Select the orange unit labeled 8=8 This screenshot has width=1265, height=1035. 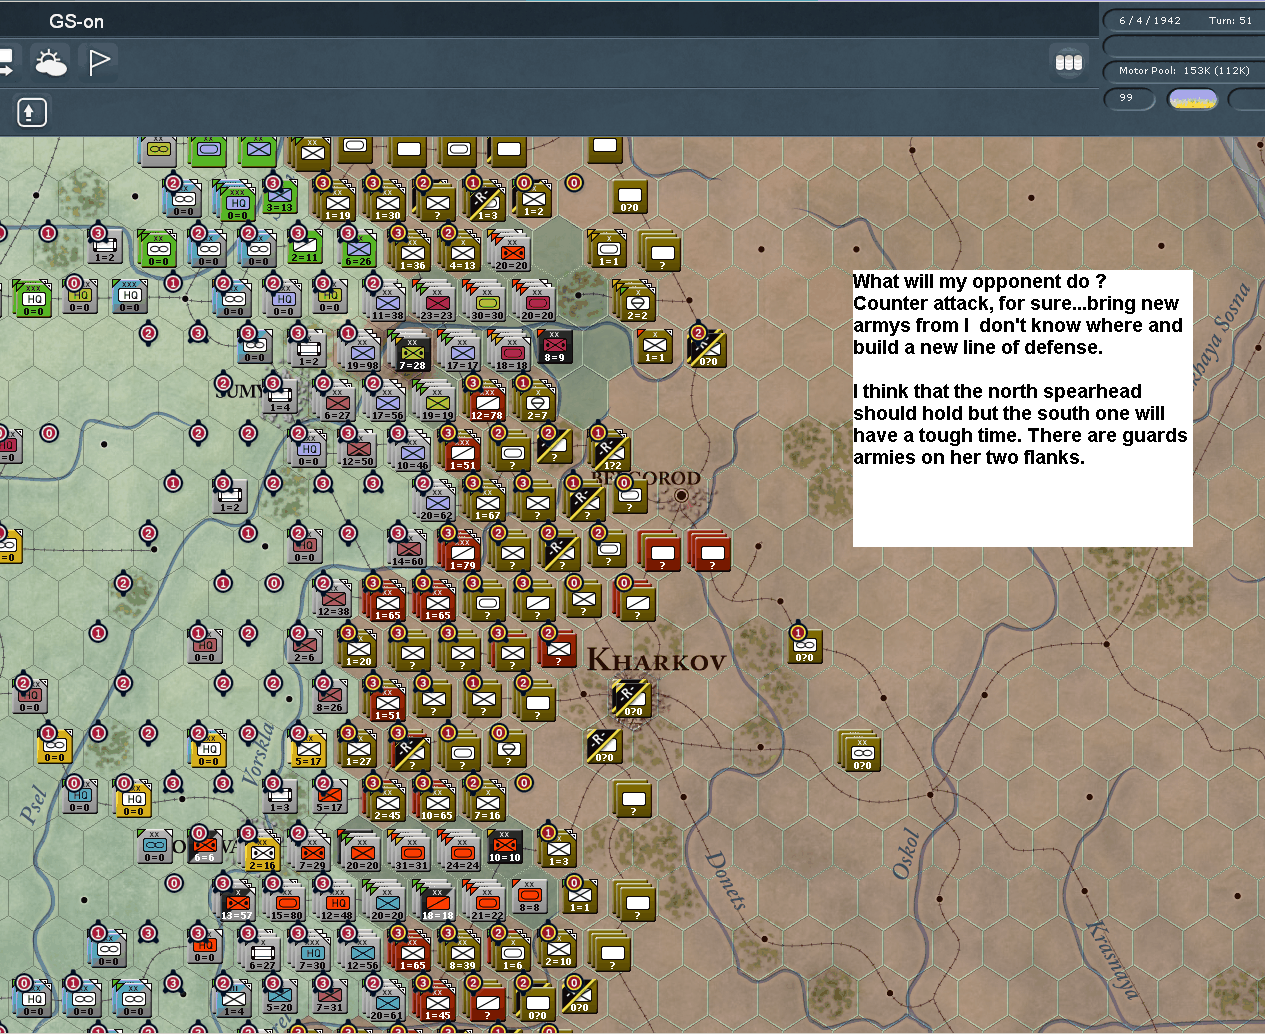point(529,896)
